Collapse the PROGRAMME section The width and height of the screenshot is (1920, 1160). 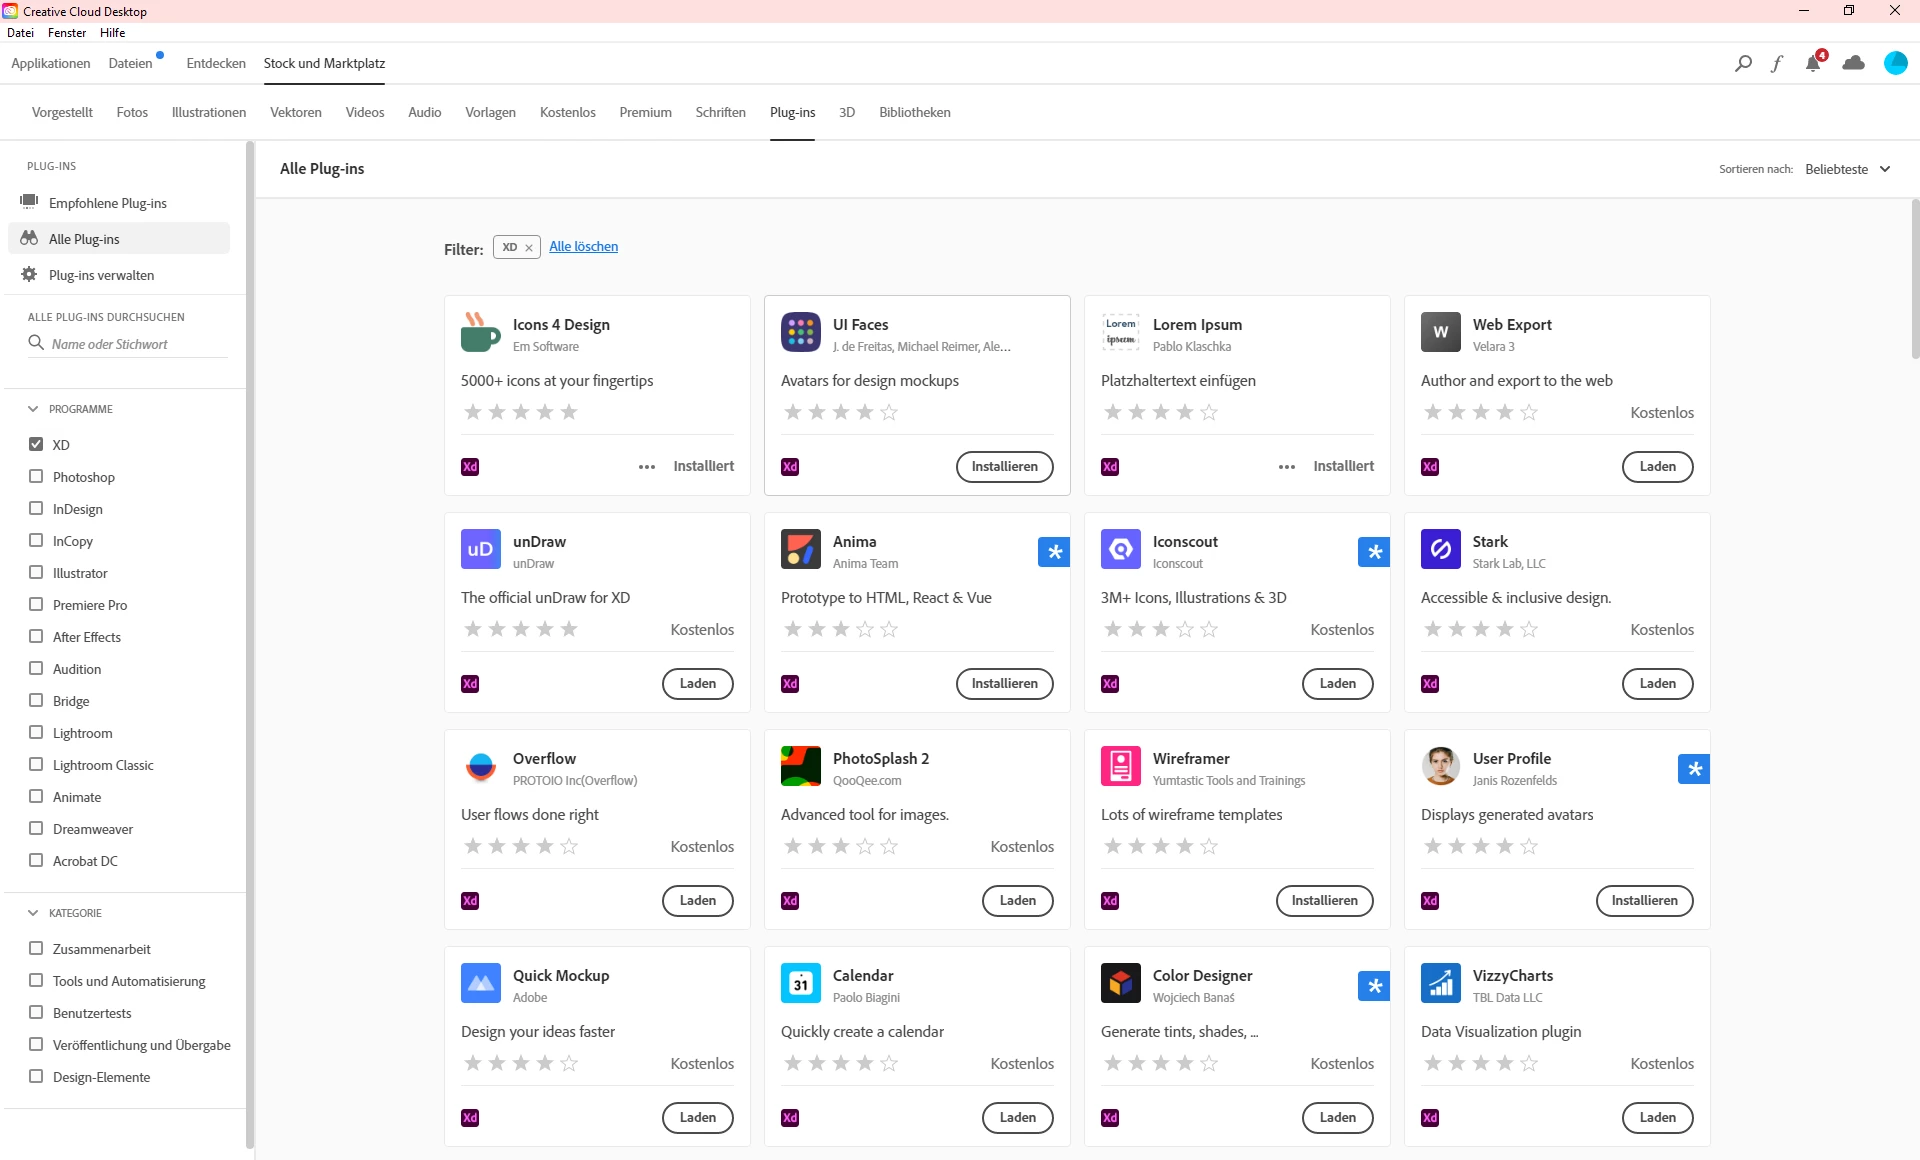pos(33,409)
